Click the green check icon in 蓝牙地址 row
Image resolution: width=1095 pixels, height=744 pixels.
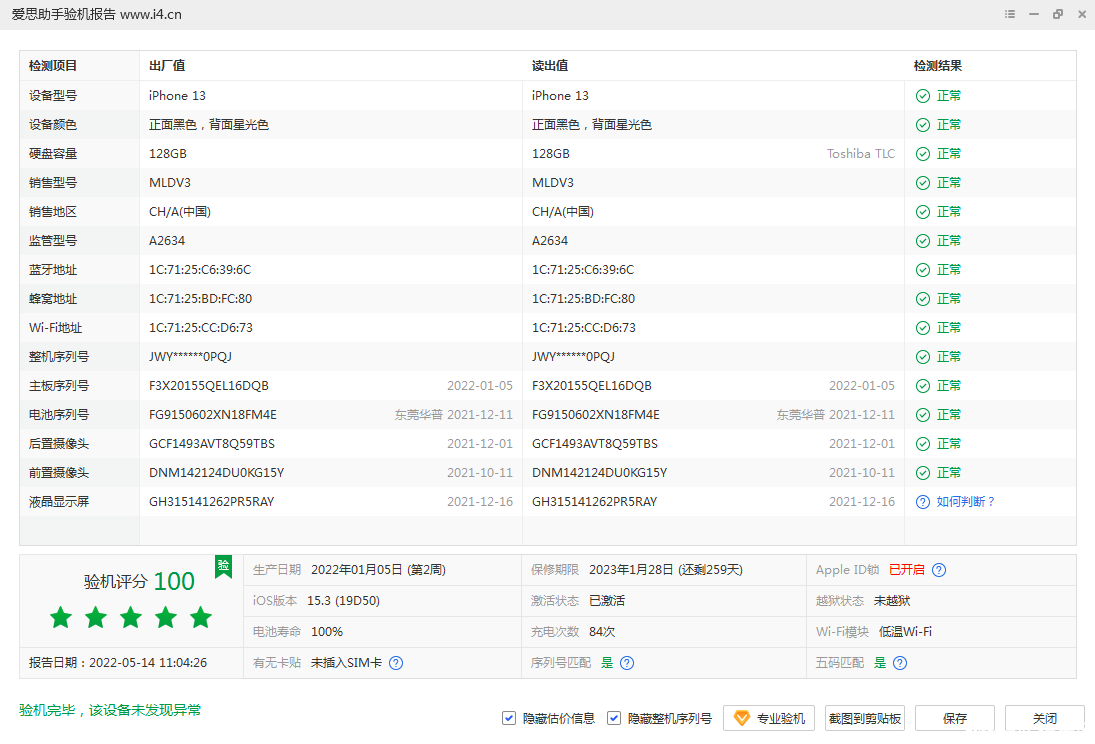click(923, 270)
